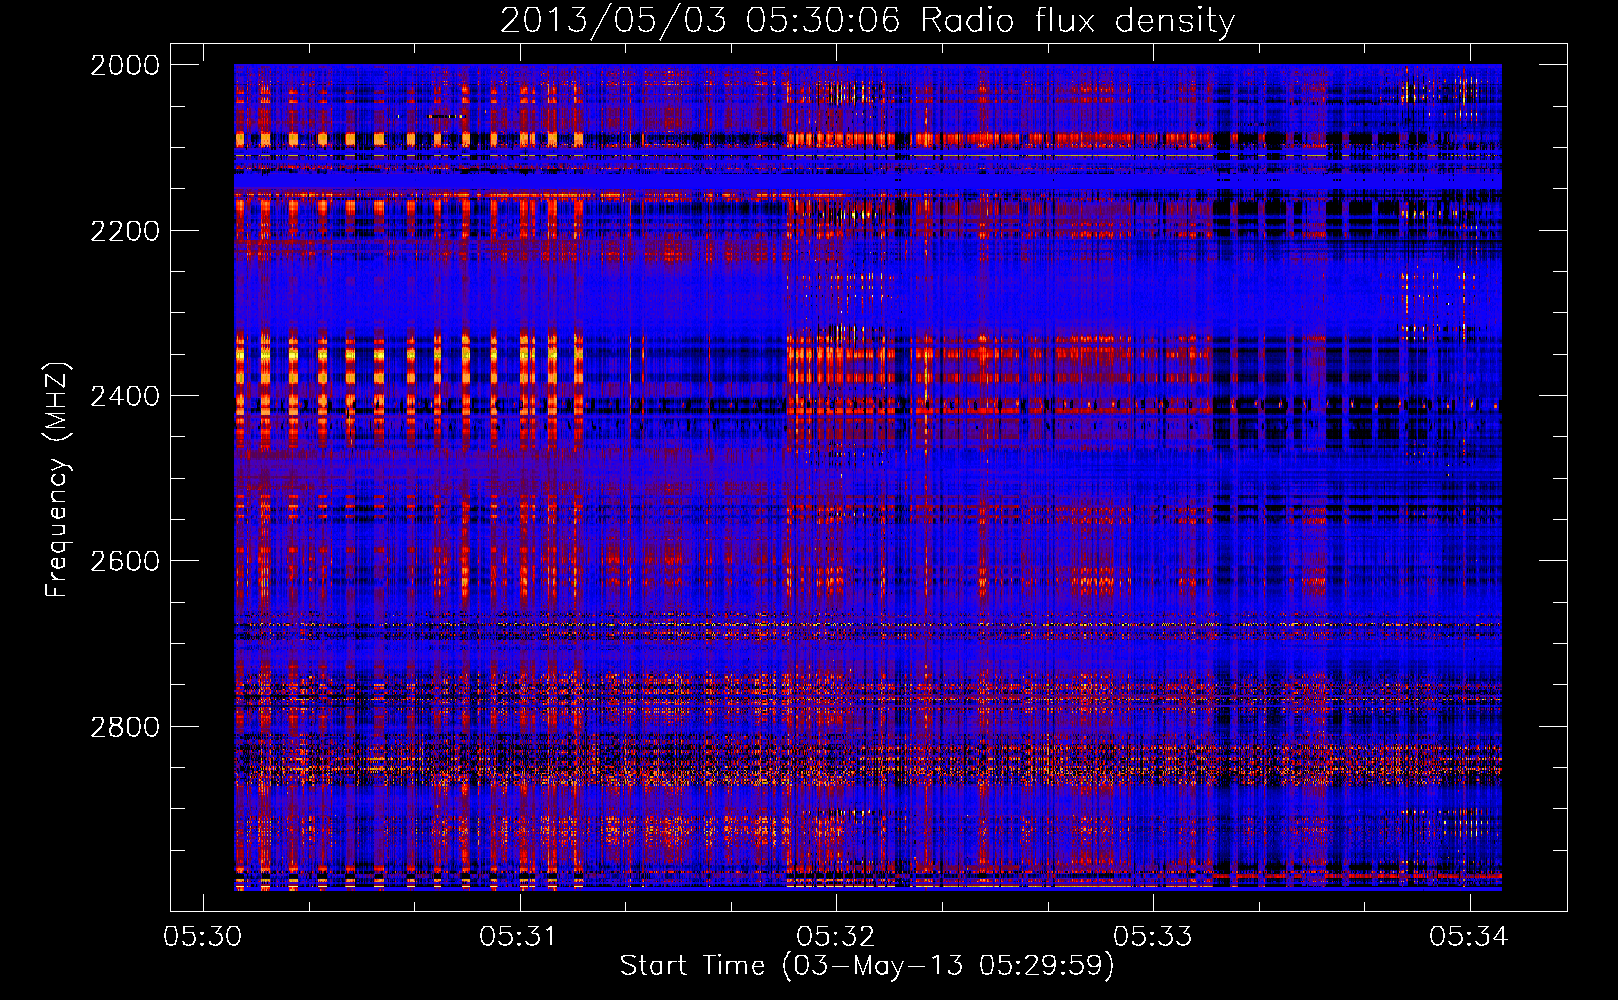Image resolution: width=1618 pixels, height=1000 pixels.
Task: Click the 05:34 time tick label
Action: coord(1469,936)
